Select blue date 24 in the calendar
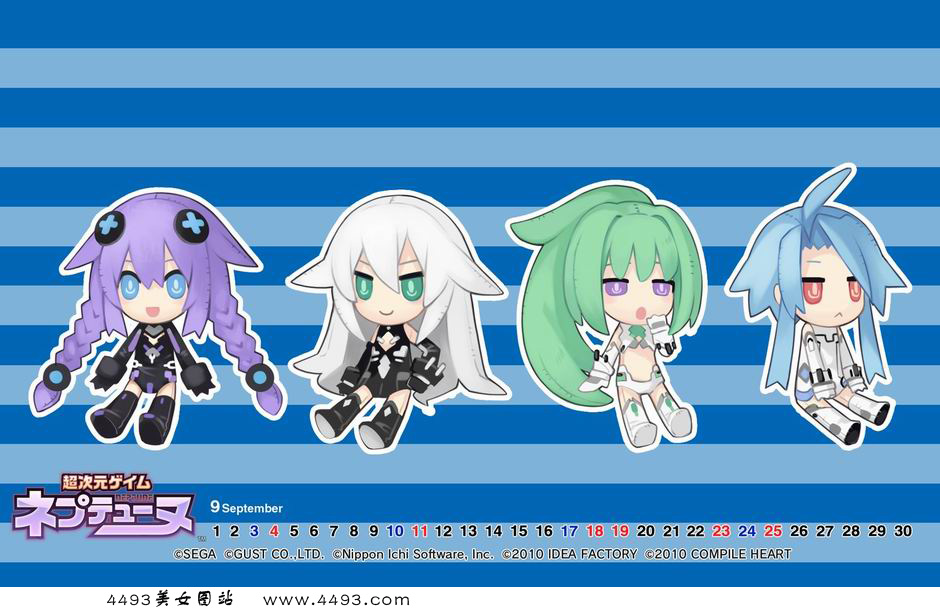This screenshot has width=940, height=612. 747,531
